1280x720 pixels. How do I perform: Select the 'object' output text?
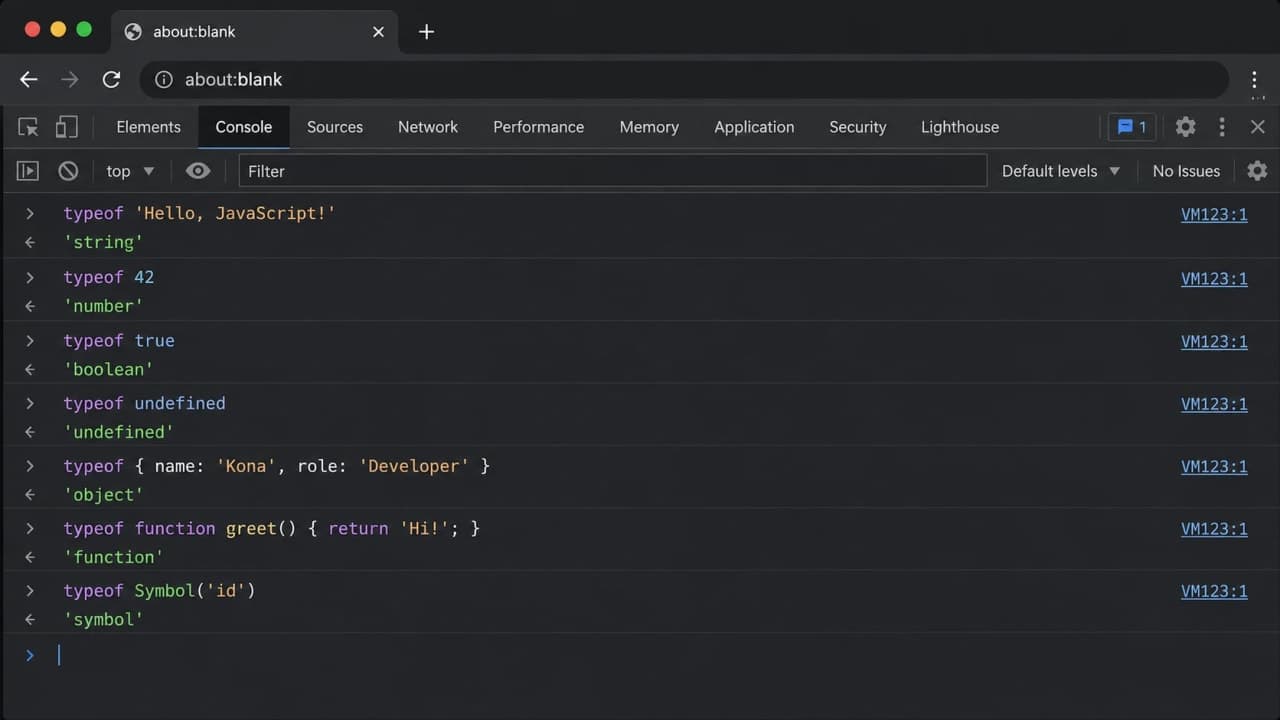103,495
